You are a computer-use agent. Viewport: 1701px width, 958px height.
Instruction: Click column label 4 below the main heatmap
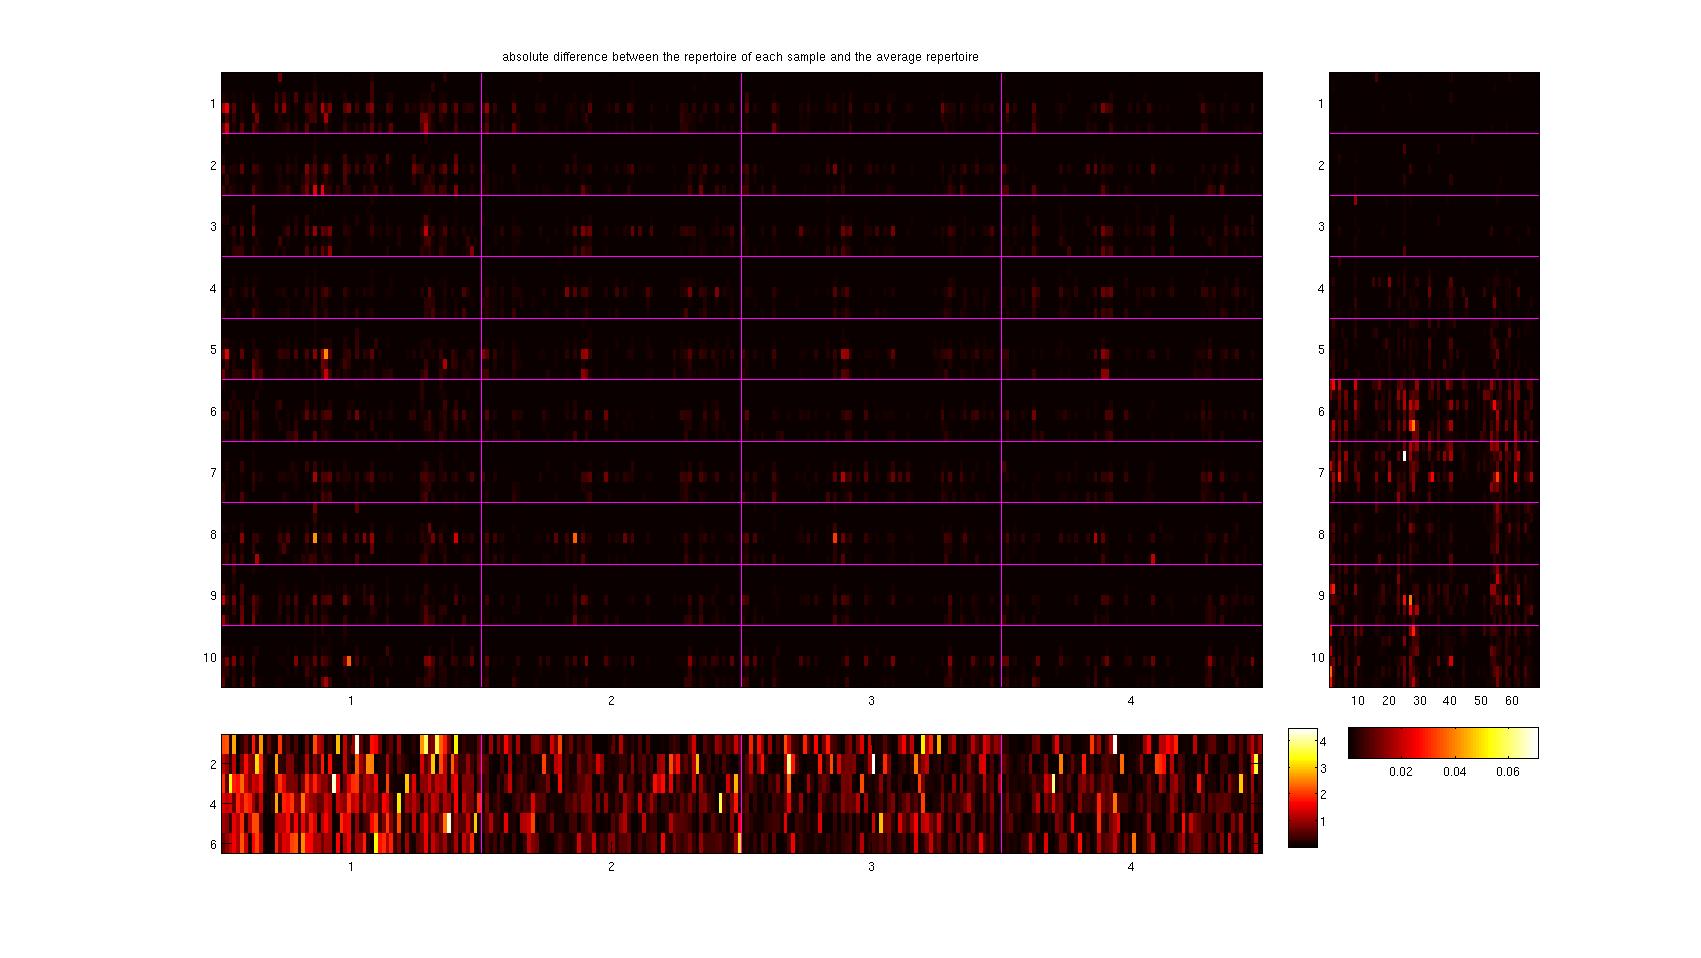1131,701
